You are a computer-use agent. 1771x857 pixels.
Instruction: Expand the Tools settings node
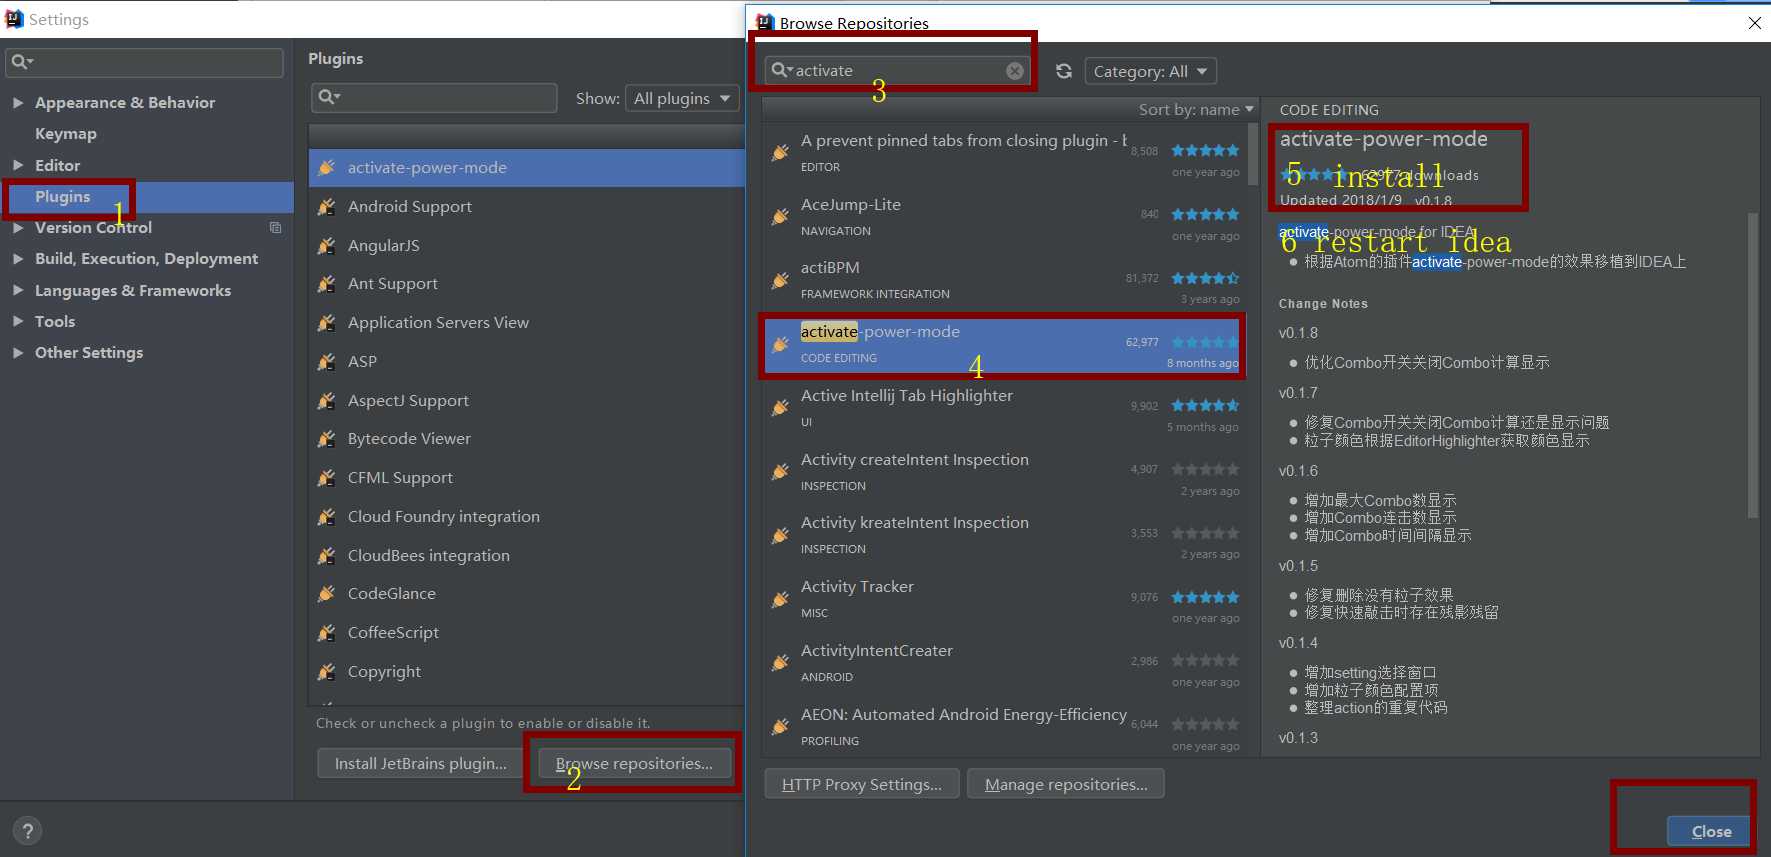tap(18, 322)
